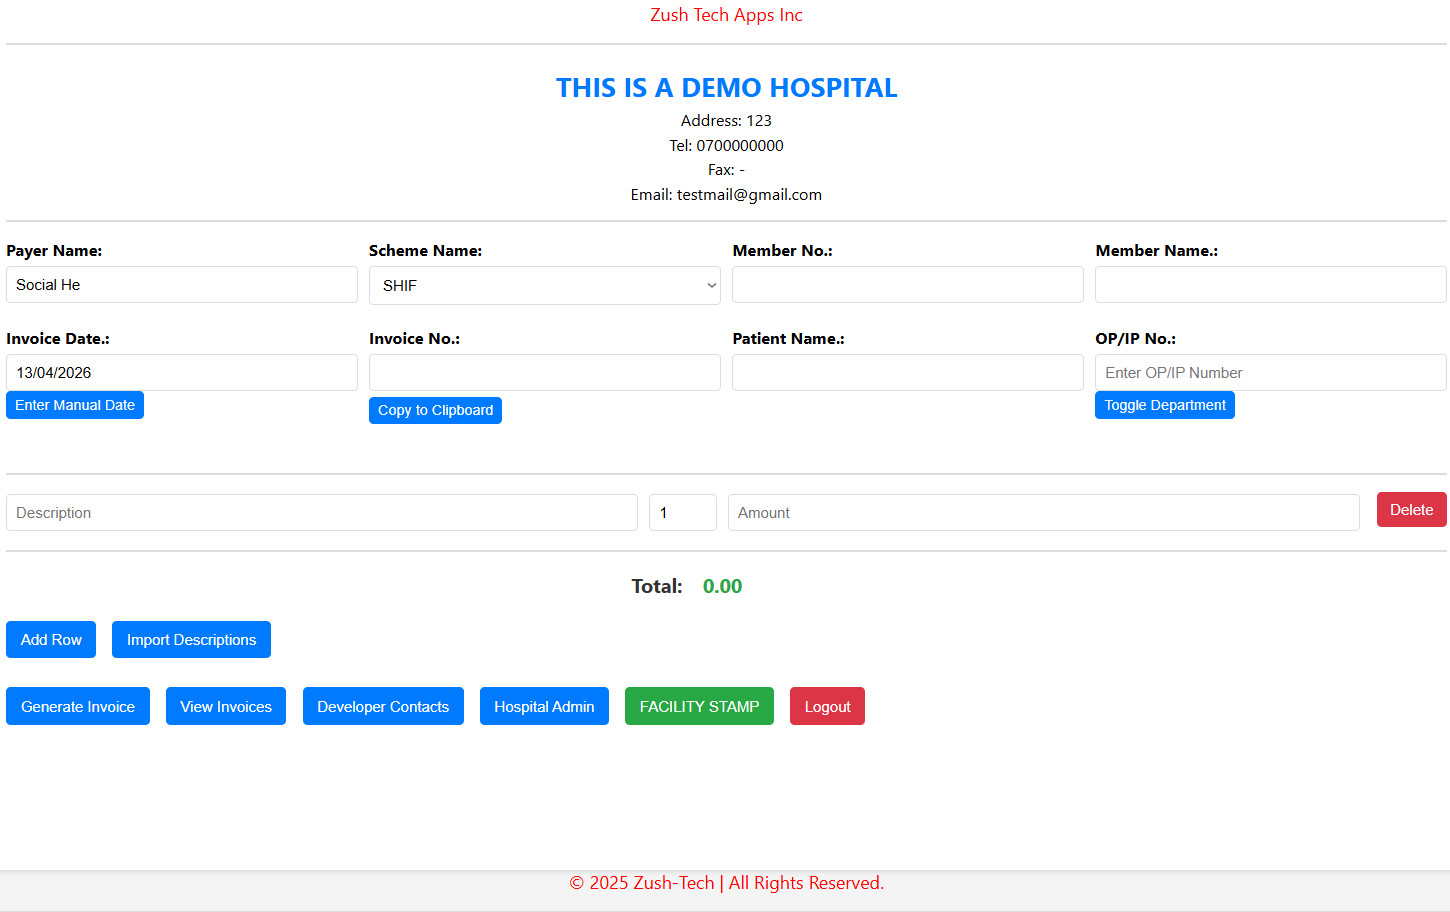Click the Amount input field

[1043, 513]
